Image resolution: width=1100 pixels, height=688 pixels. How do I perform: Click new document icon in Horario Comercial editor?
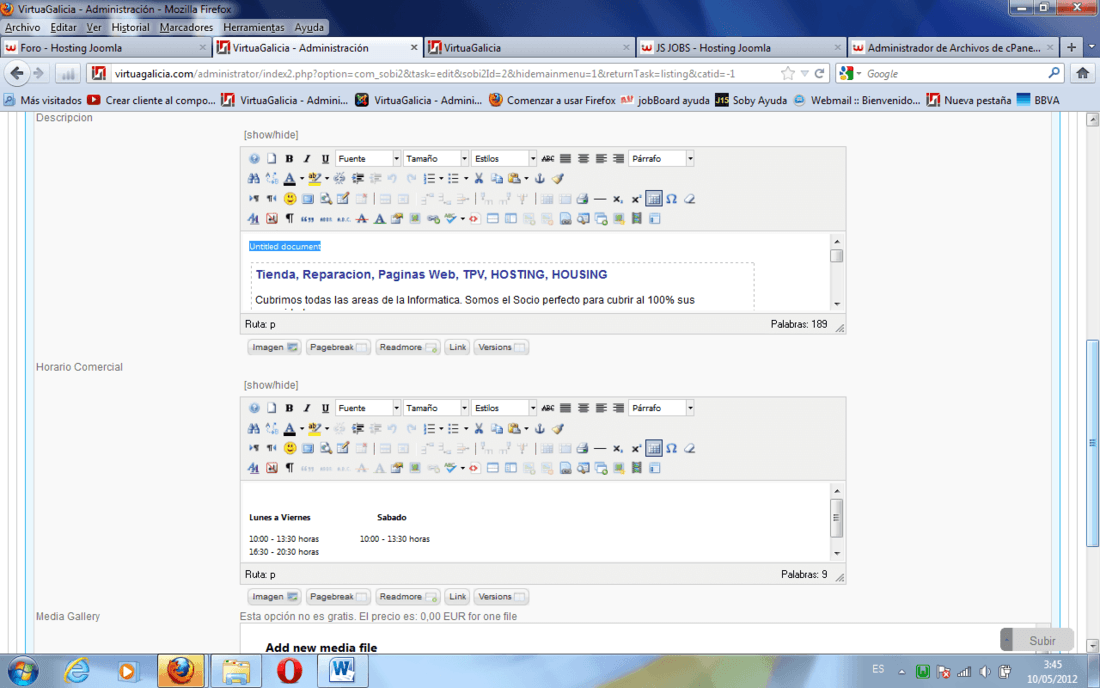pyautogui.click(x=271, y=408)
